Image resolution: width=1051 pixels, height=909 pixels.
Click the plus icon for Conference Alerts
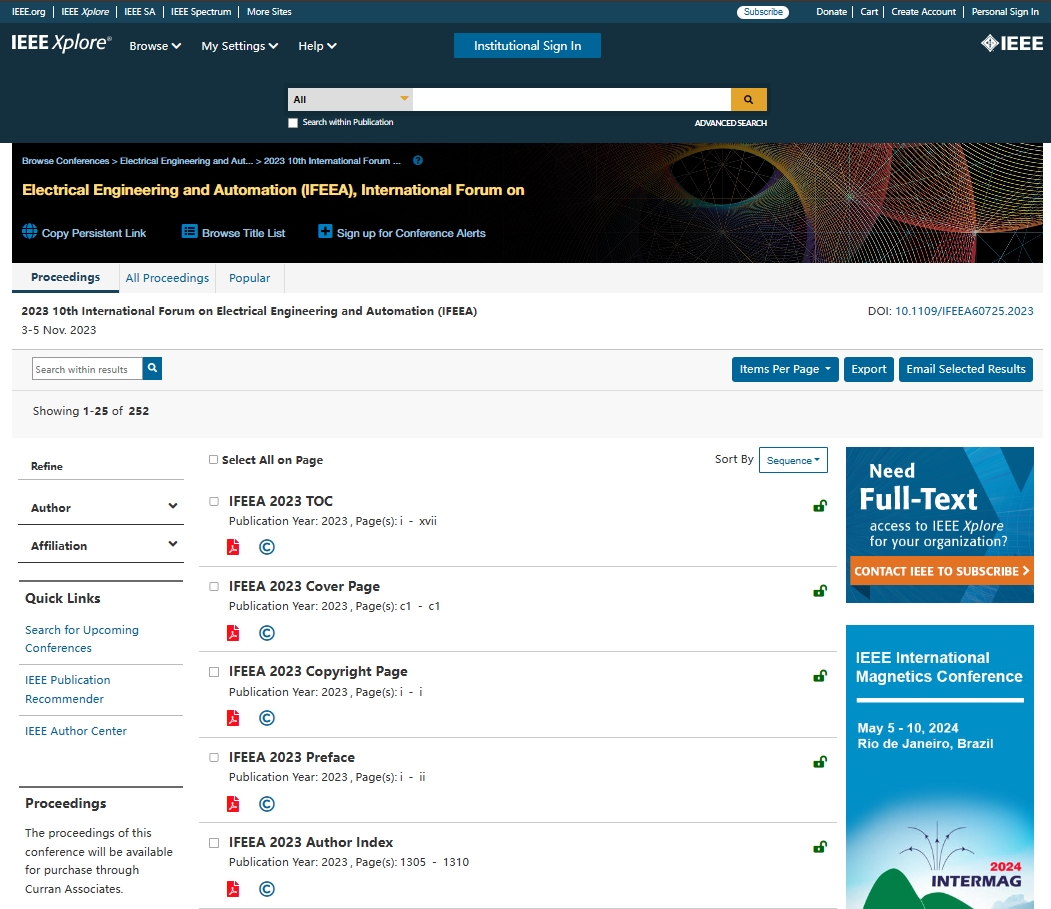[x=325, y=231]
